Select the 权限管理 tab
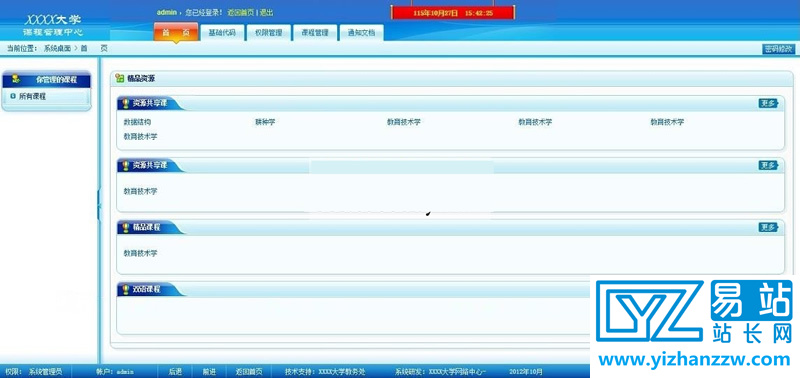 tap(268, 33)
